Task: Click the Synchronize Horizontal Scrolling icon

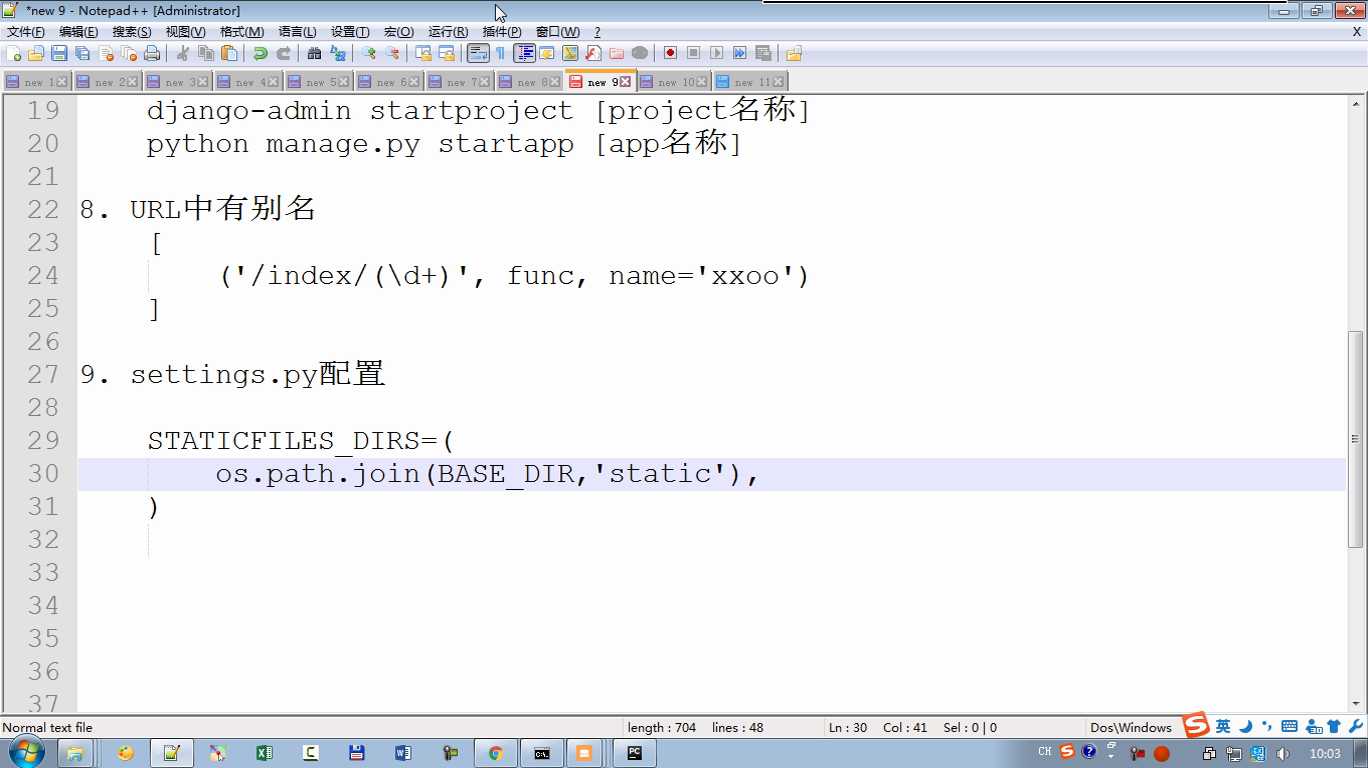Action: [x=446, y=53]
